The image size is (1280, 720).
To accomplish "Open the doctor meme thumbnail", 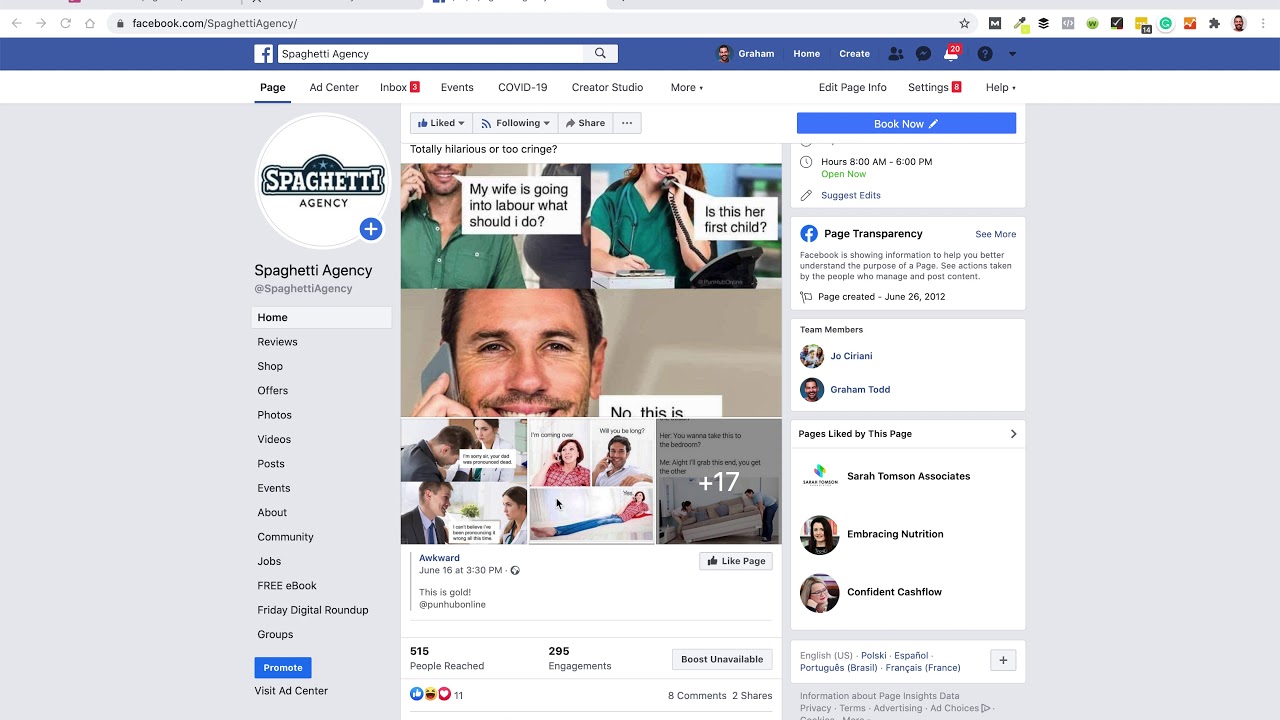I will click(464, 482).
